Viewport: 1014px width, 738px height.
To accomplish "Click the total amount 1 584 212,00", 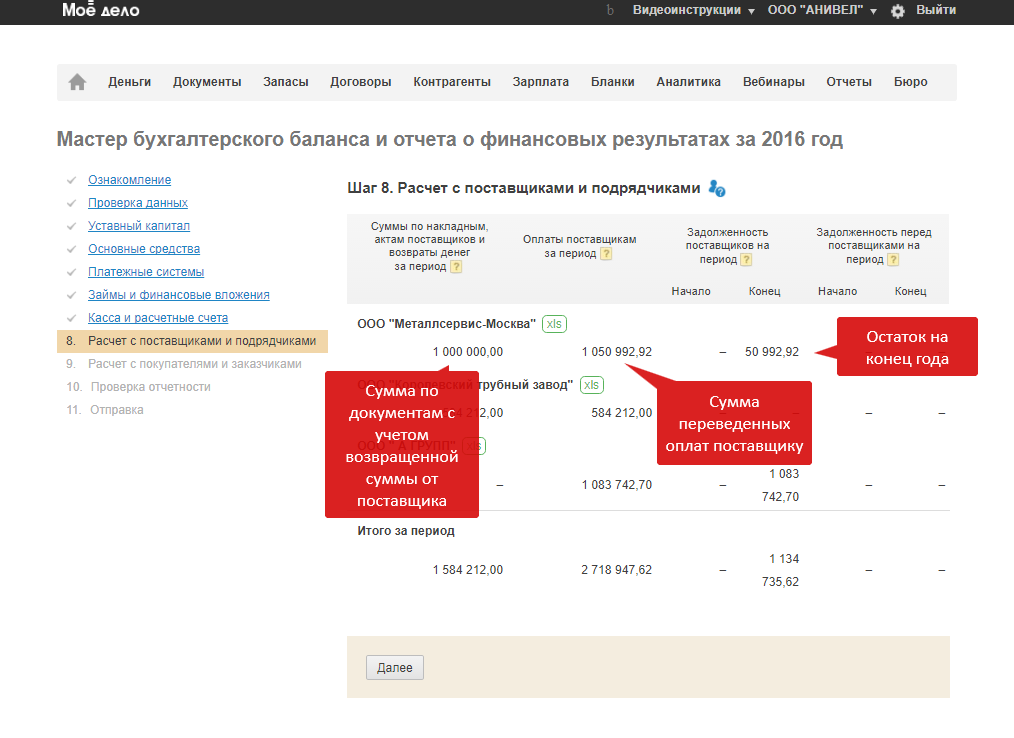I will coord(468,570).
